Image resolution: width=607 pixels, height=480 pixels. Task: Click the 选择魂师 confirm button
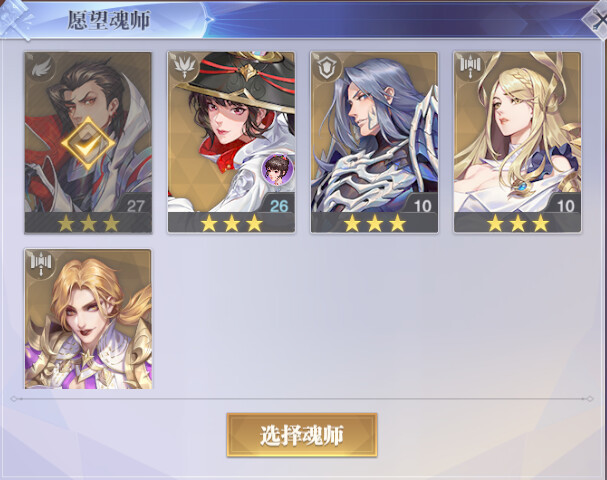(x=302, y=435)
